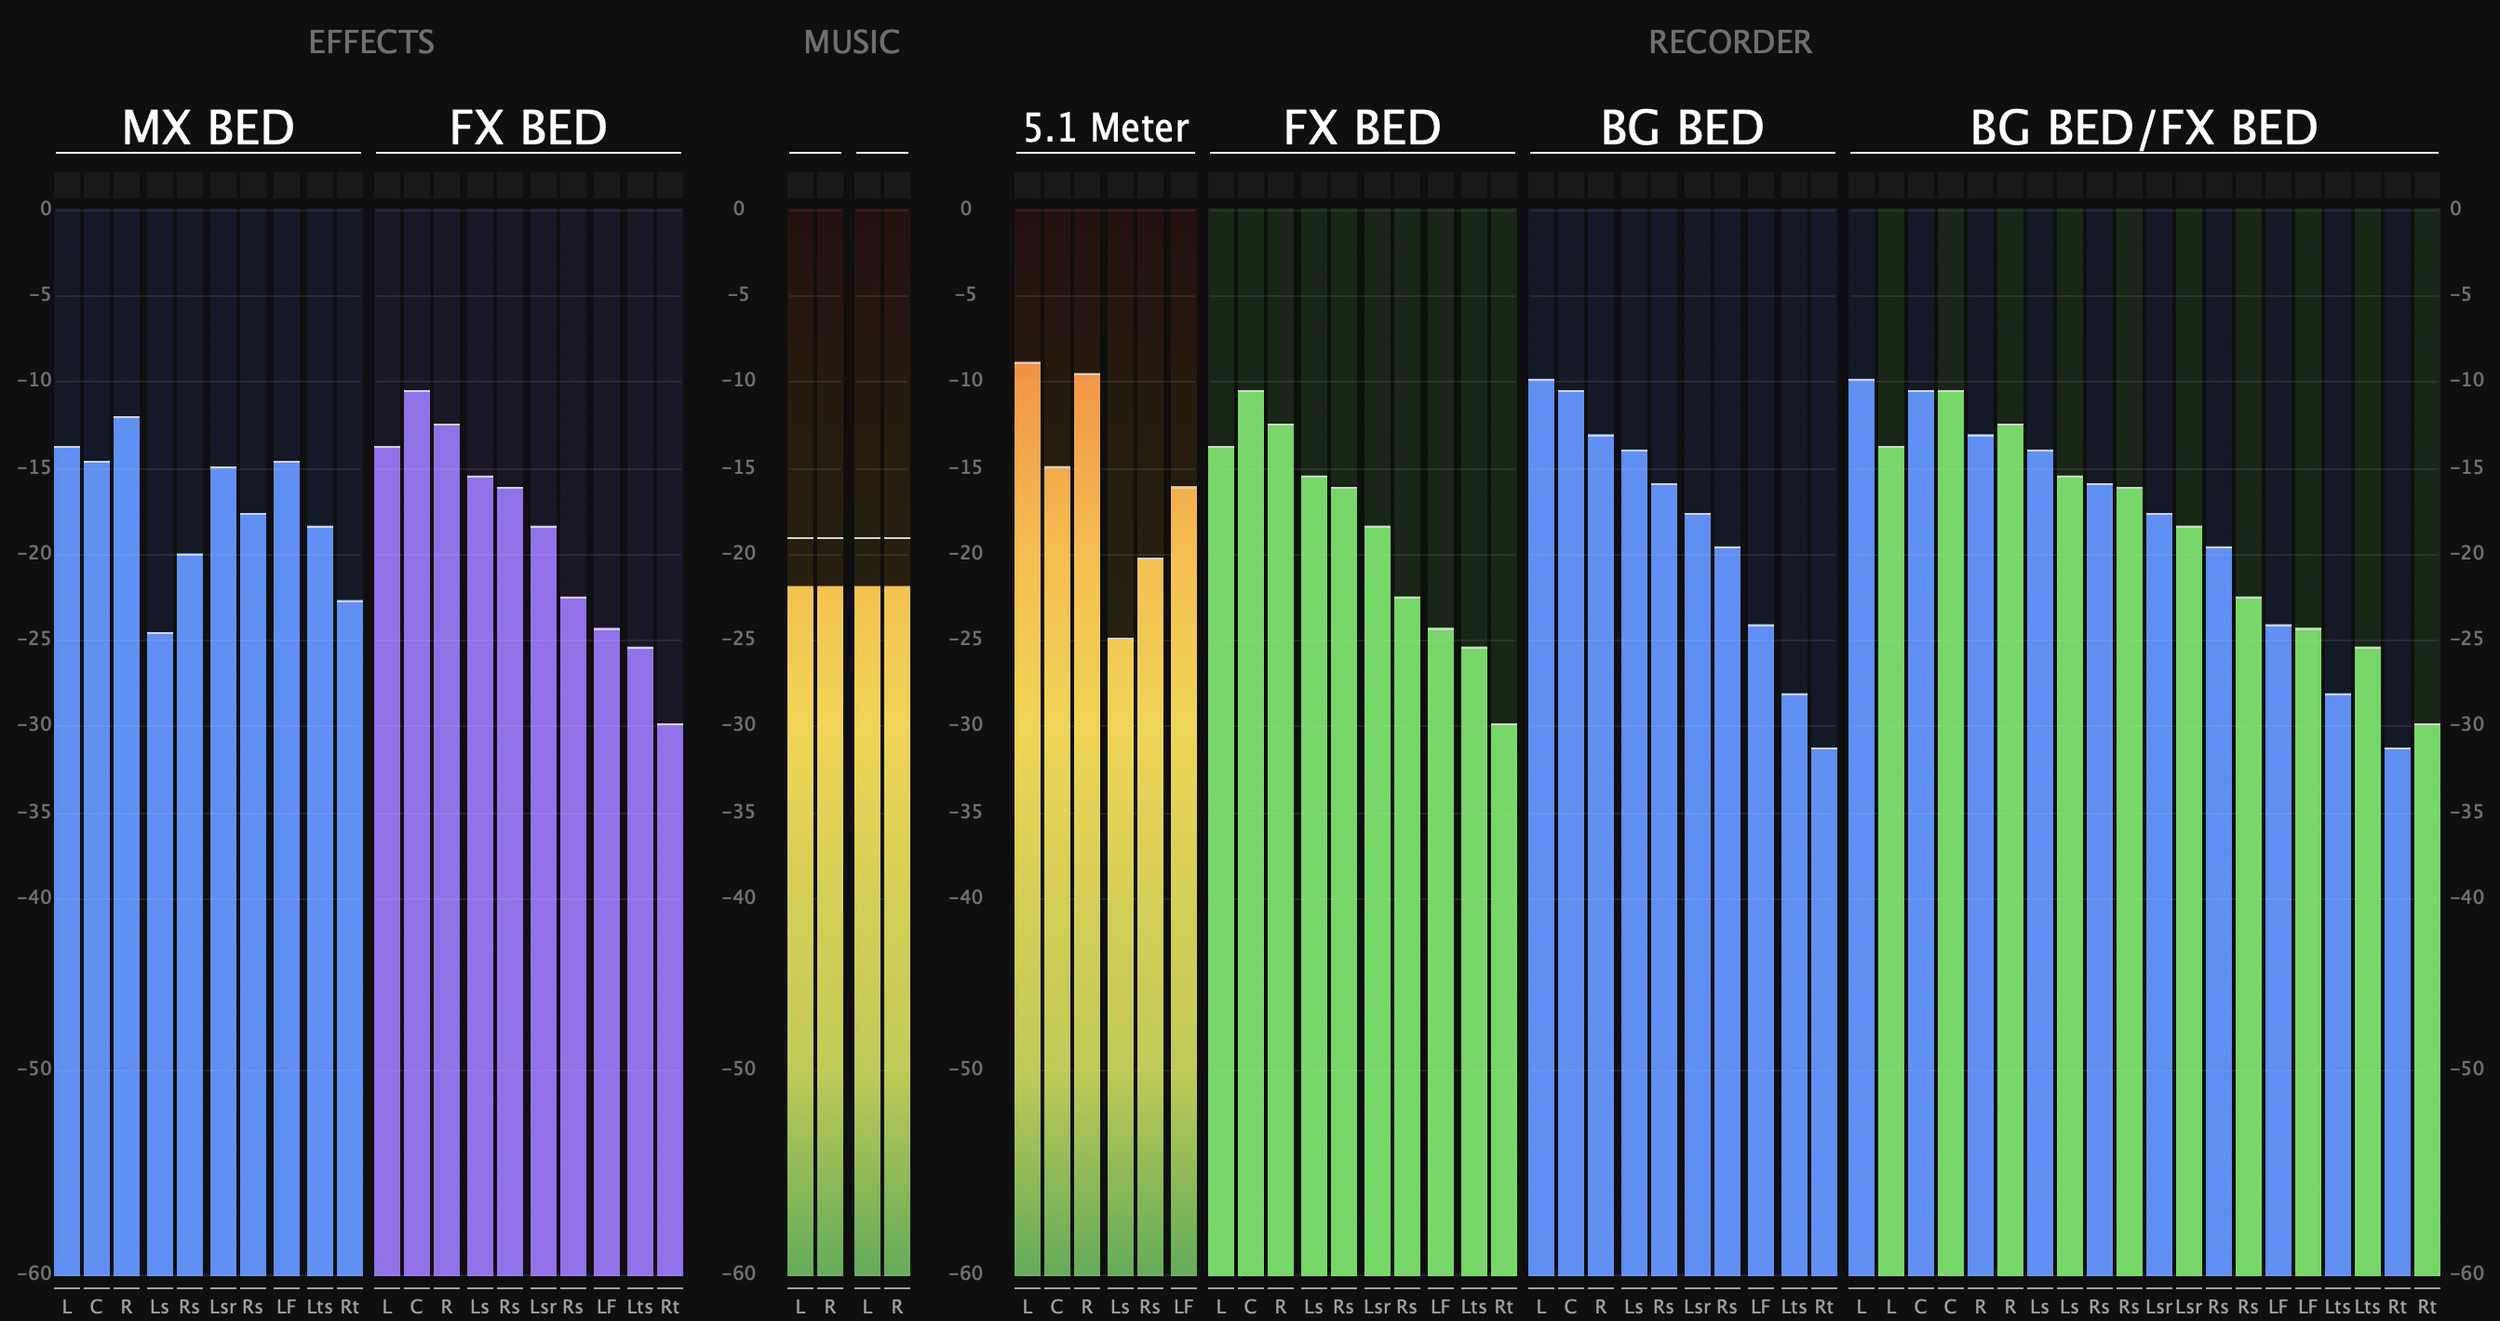The height and width of the screenshot is (1321, 2500).
Task: Reset clip indicator above MX BED L channel
Action: (67, 185)
